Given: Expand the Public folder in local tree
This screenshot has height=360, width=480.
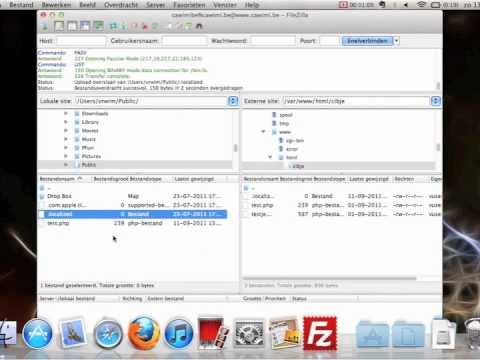Looking at the screenshot, I should point(66,165).
